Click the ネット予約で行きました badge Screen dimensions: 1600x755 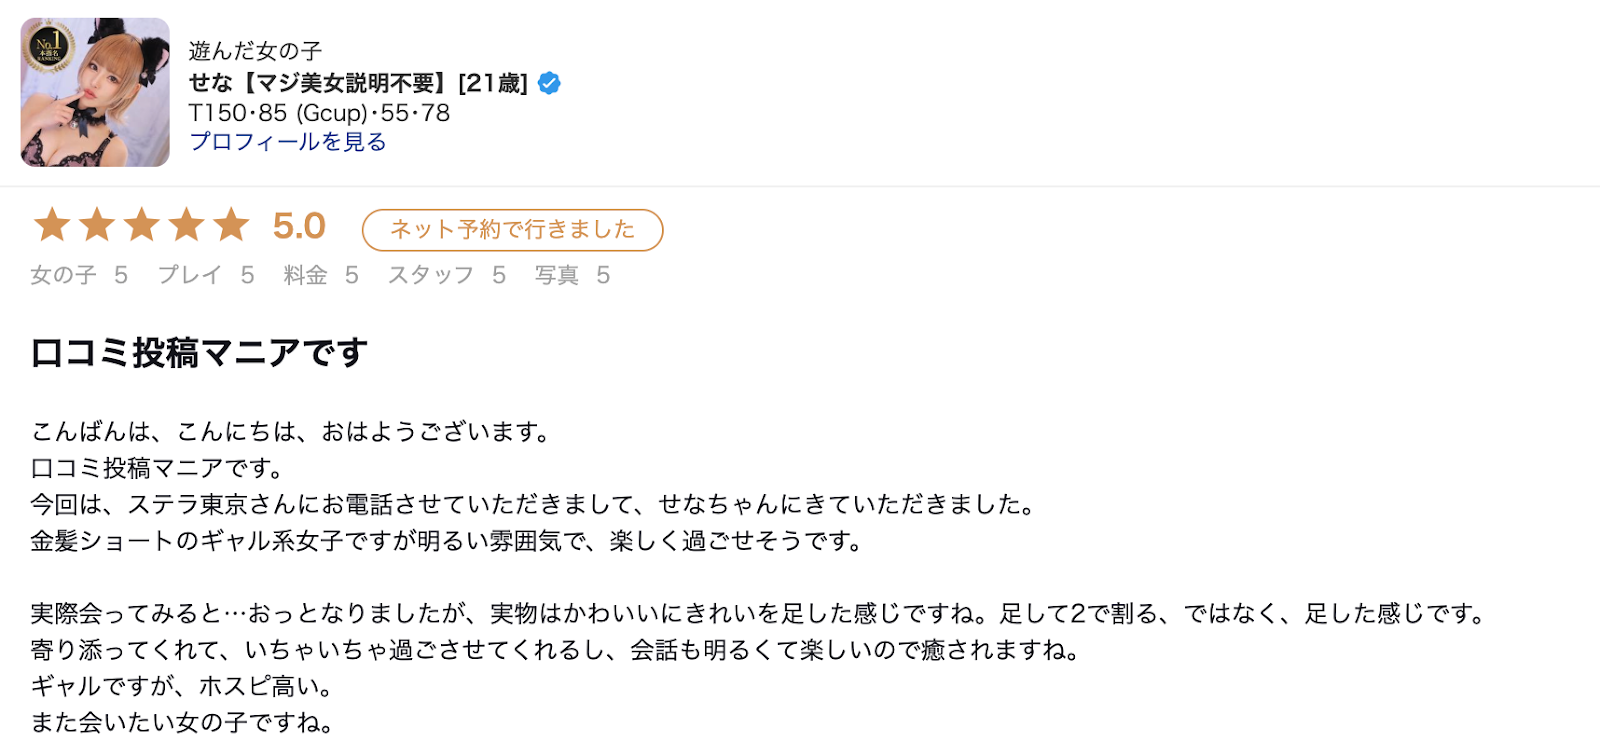[x=512, y=230]
